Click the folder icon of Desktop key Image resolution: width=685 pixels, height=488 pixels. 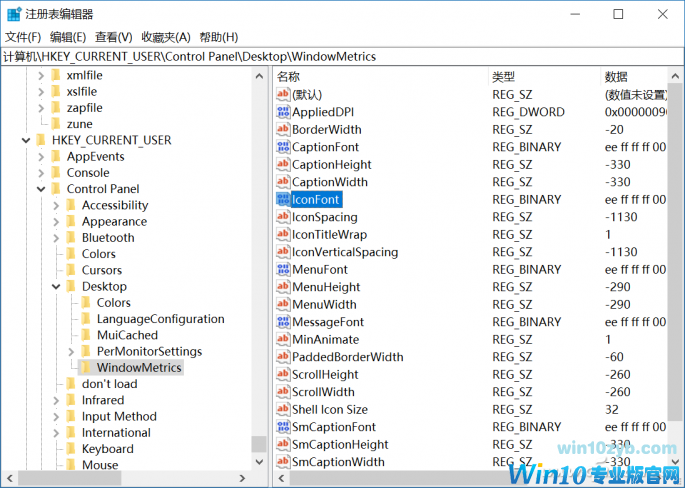pyautogui.click(x=71, y=286)
